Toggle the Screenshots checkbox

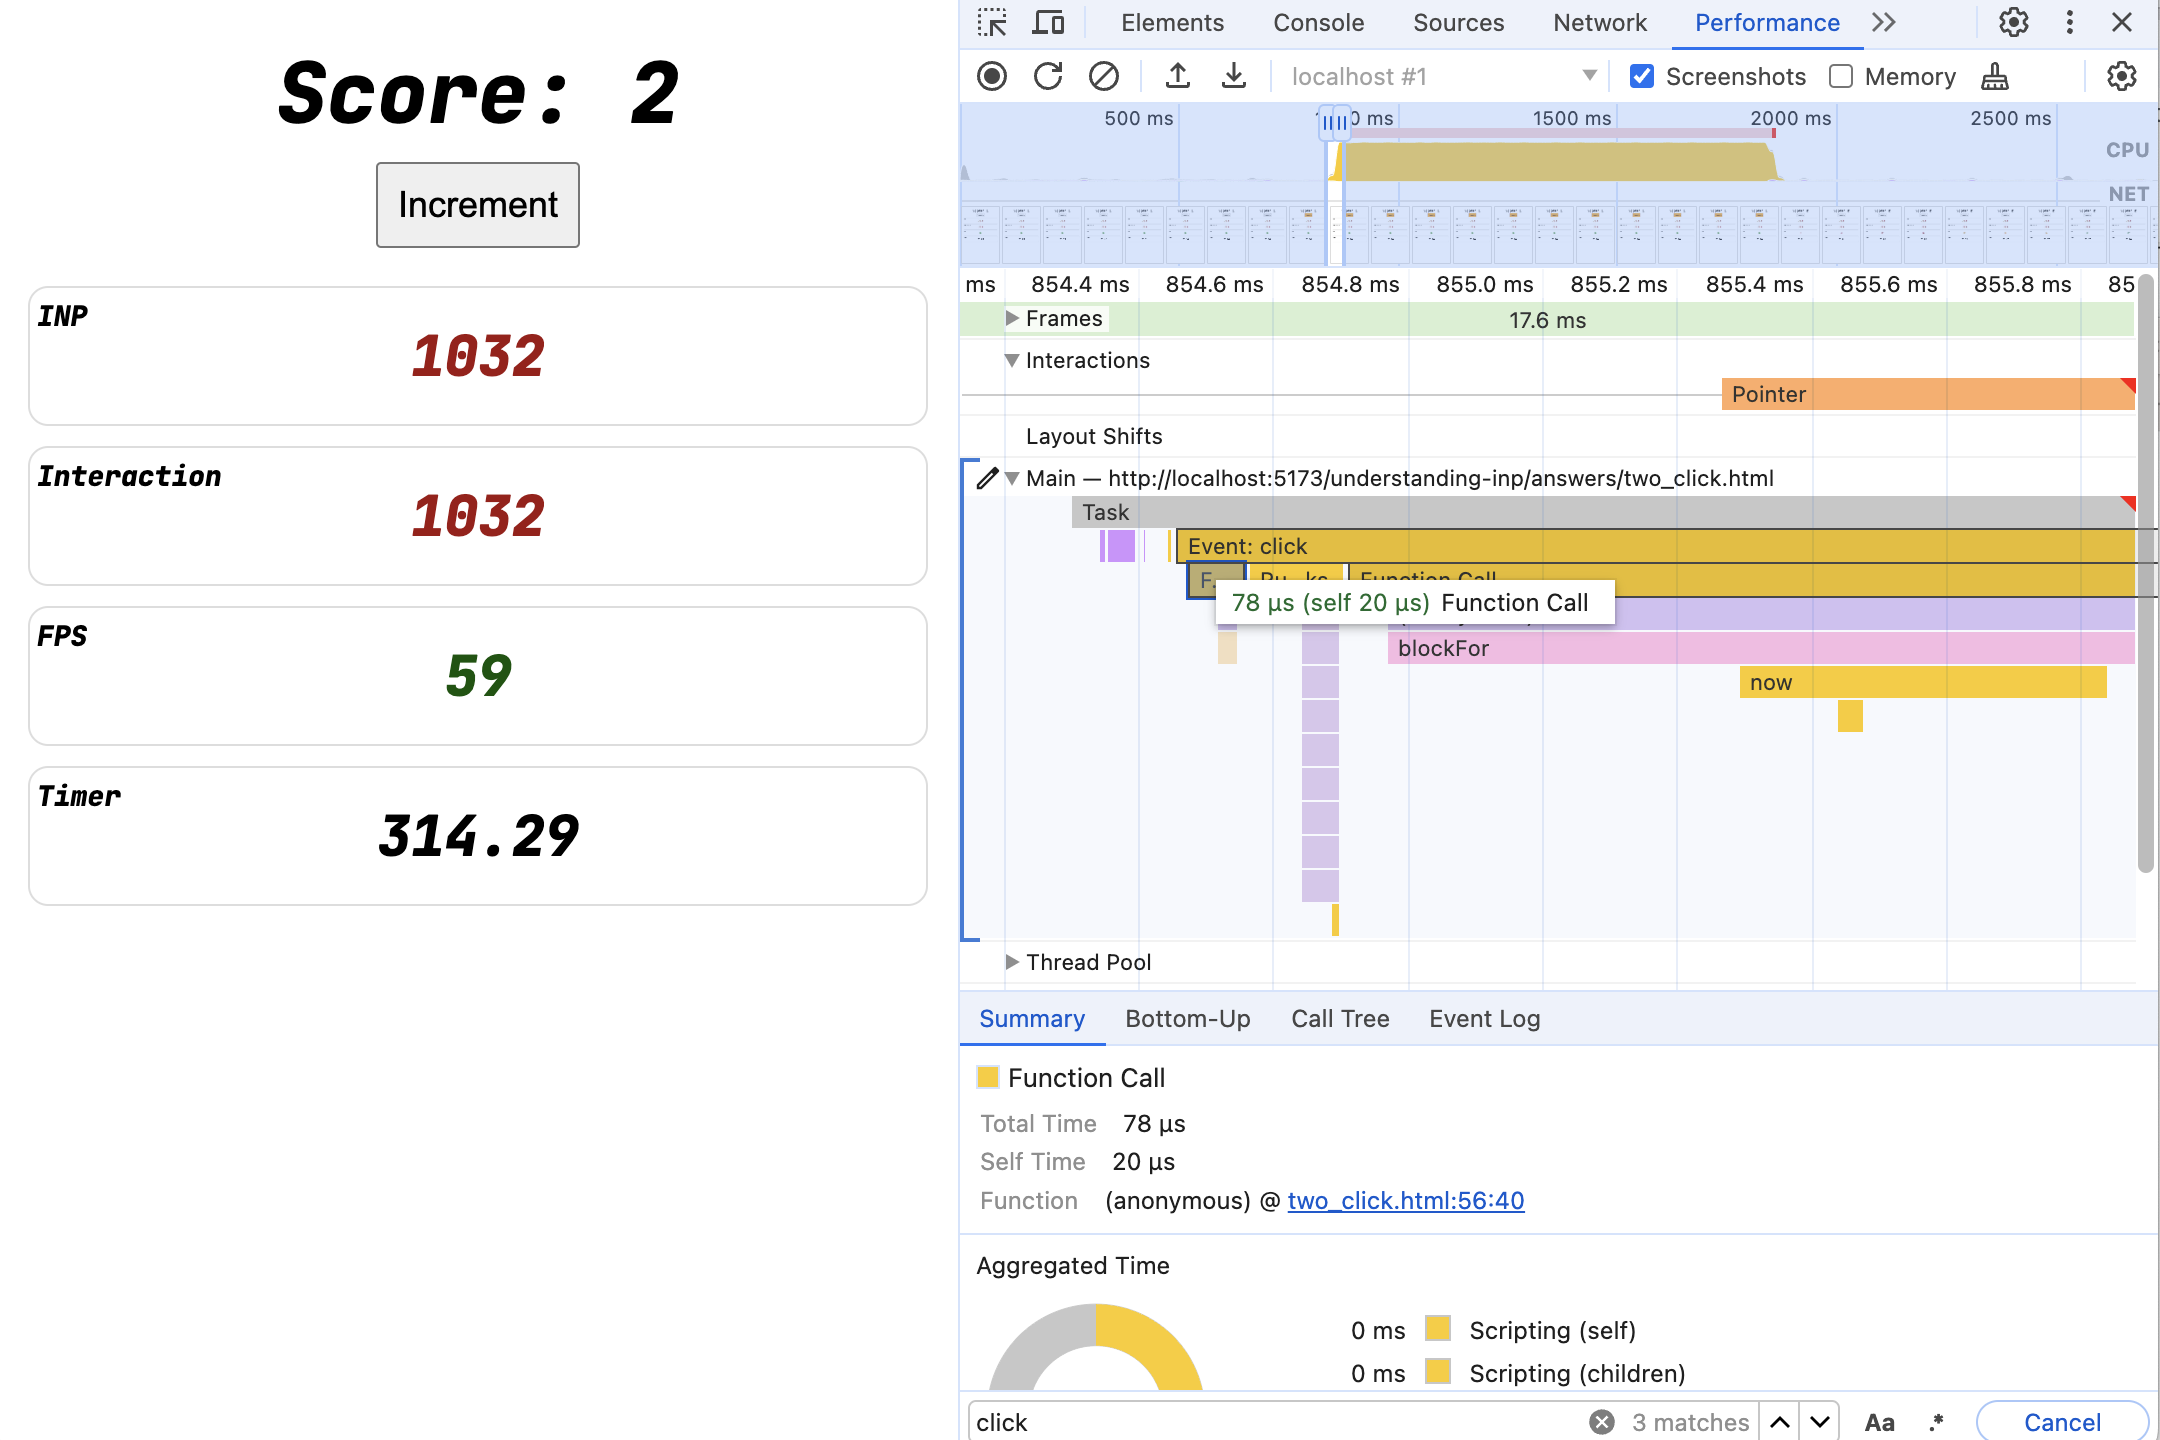pyautogui.click(x=1642, y=76)
